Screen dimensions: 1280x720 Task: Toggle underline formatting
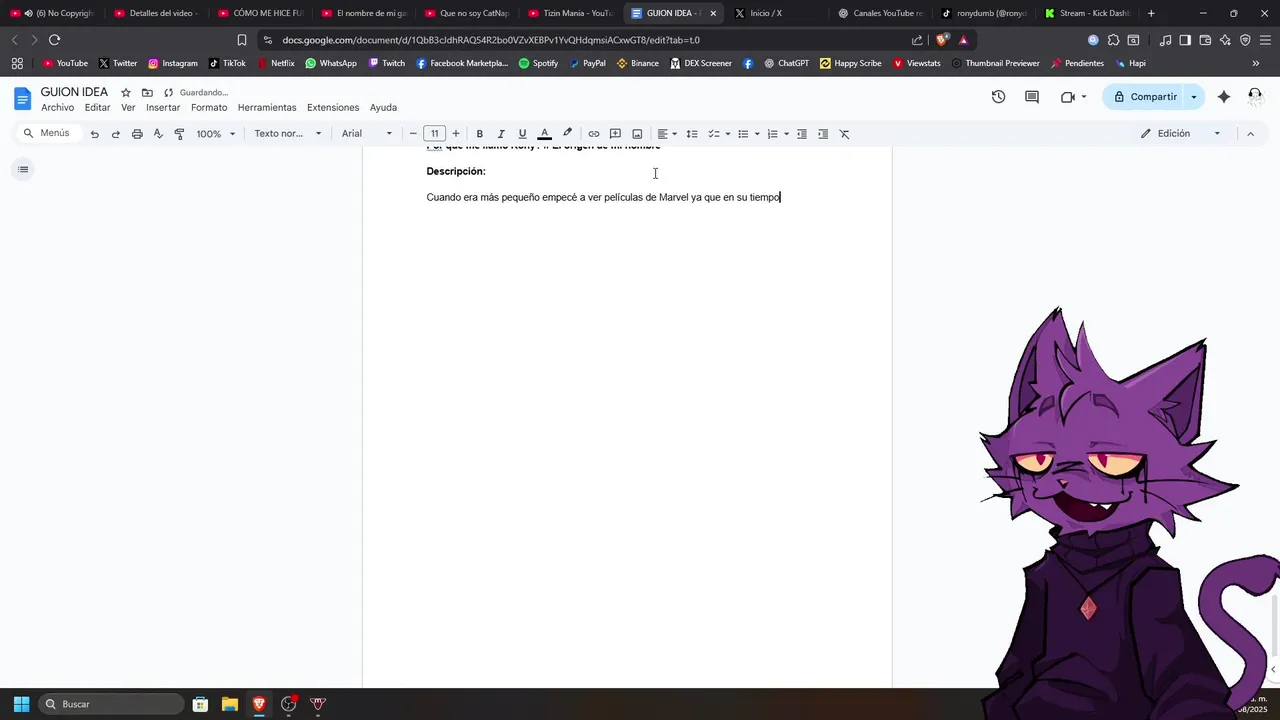(x=522, y=134)
